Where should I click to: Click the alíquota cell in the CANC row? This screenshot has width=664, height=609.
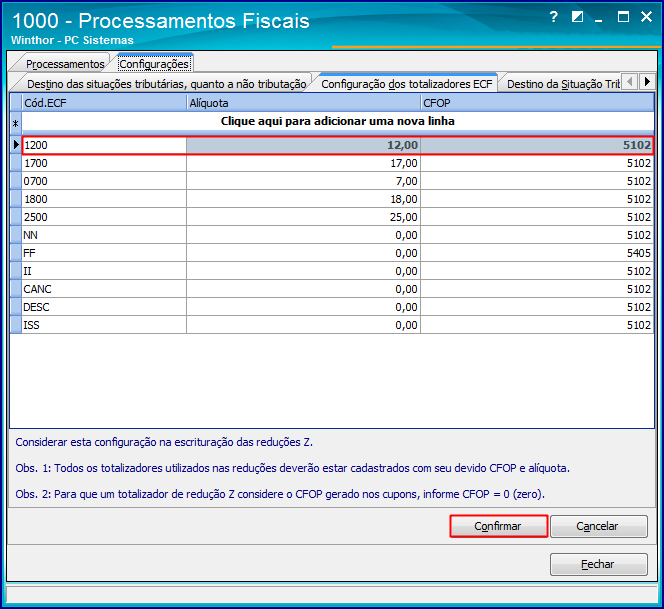point(303,289)
